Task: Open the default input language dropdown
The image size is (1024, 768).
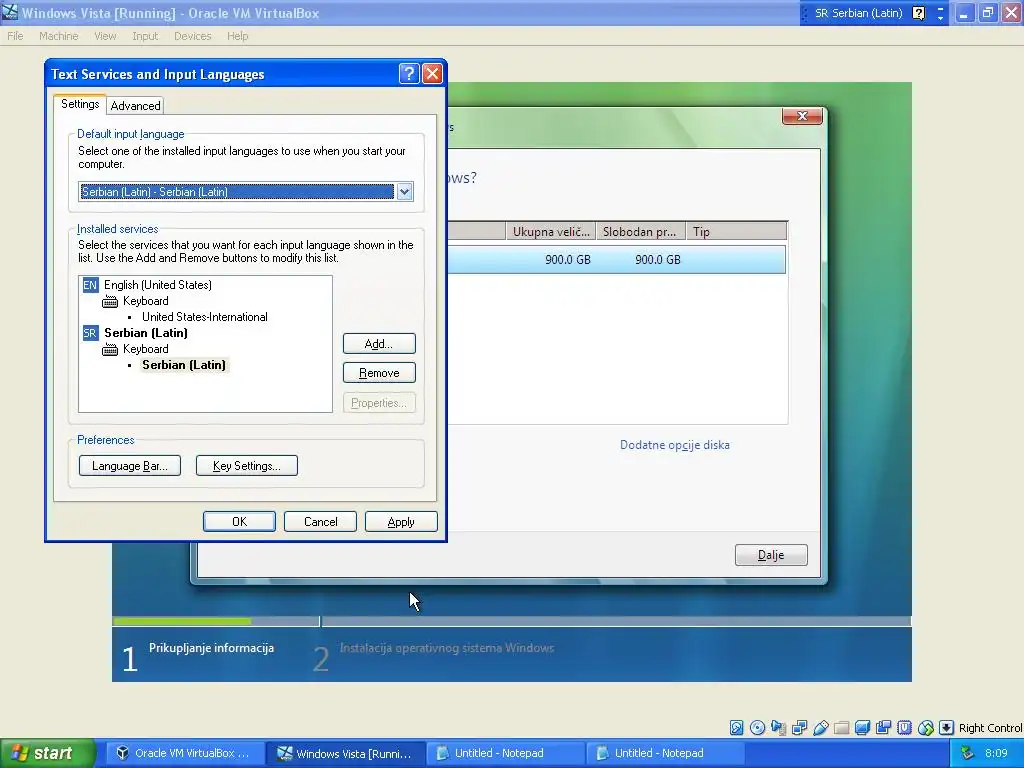Action: 405,191
